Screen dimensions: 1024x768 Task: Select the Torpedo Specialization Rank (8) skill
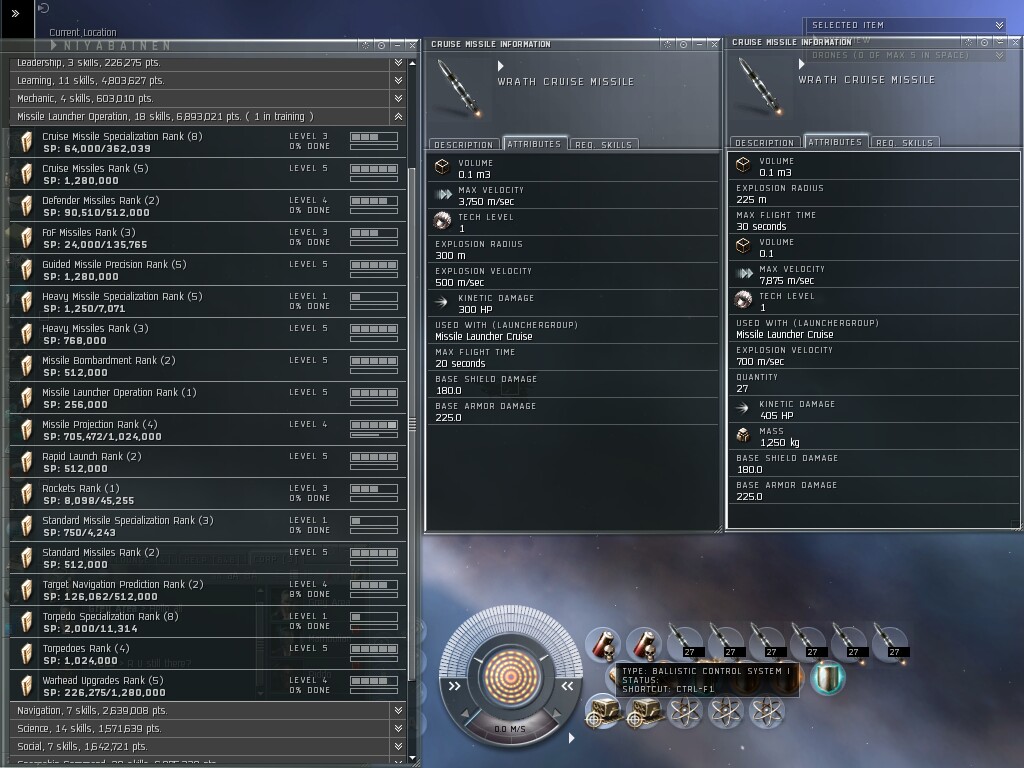208,622
